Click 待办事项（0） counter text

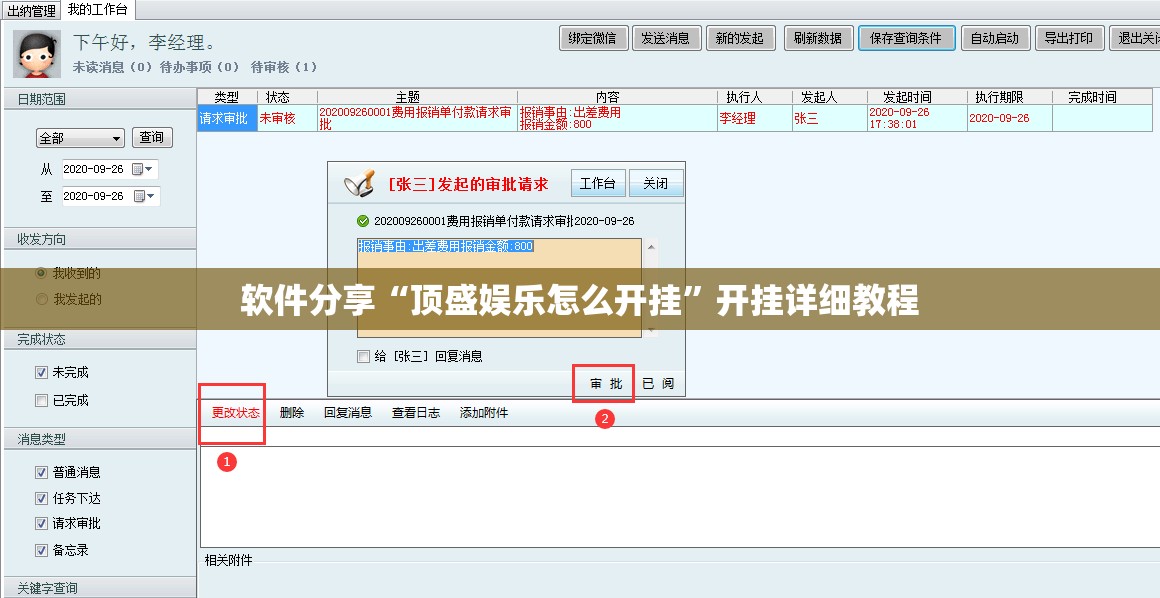[x=199, y=67]
